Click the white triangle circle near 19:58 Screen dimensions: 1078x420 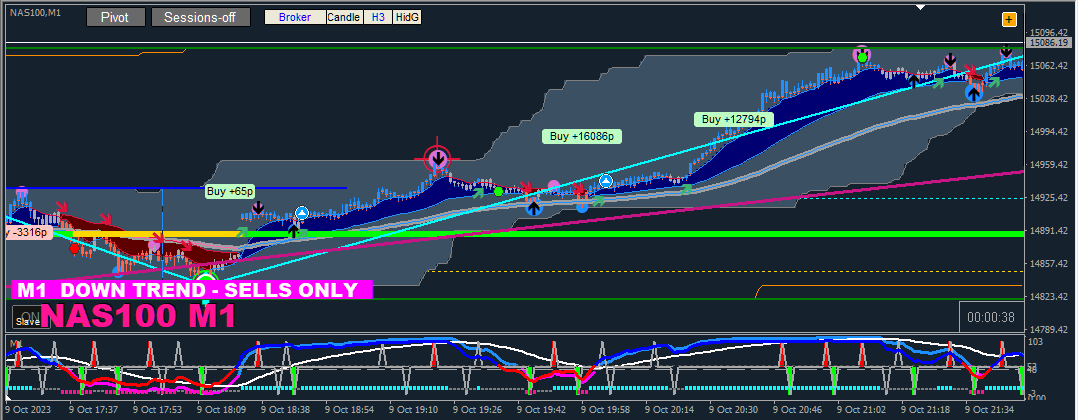606,181
